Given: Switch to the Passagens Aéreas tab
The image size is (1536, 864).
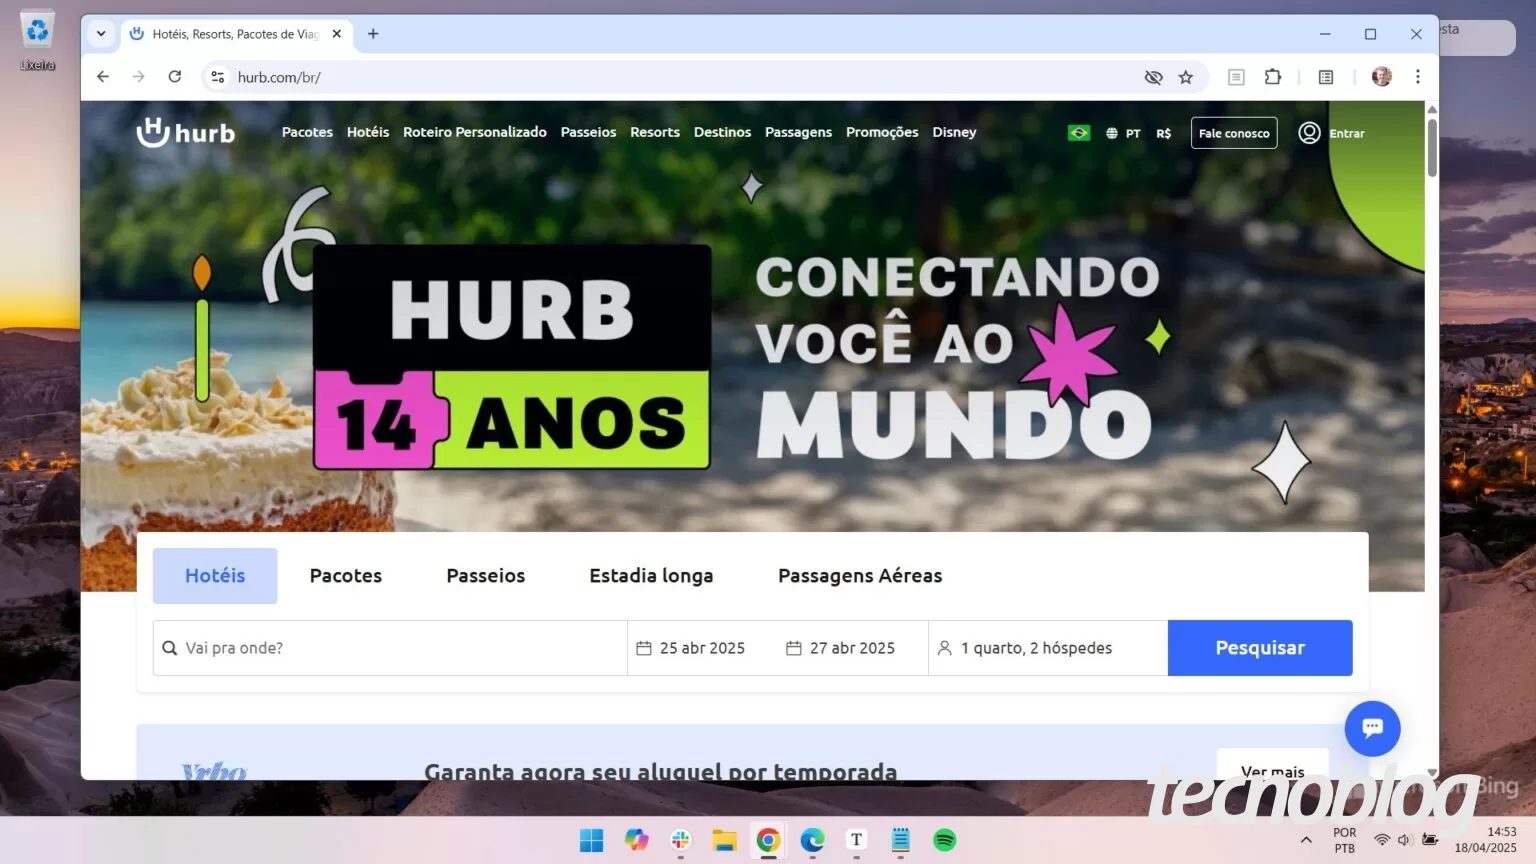Looking at the screenshot, I should point(860,576).
